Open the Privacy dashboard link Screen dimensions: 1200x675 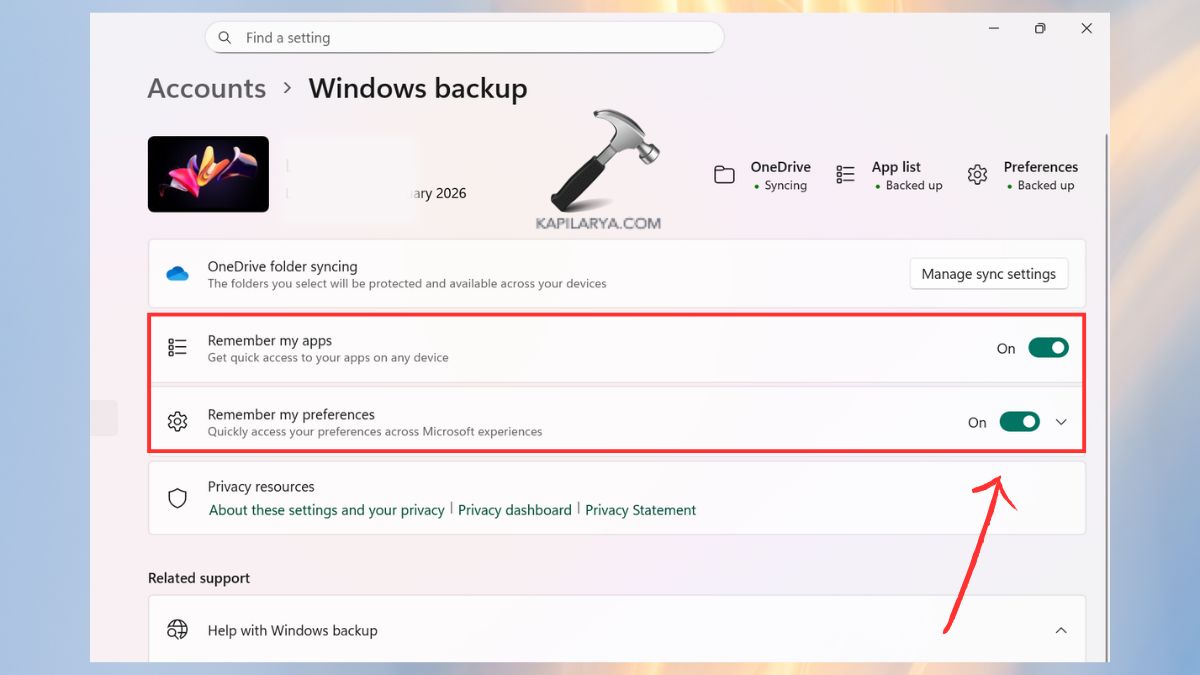[x=514, y=510]
